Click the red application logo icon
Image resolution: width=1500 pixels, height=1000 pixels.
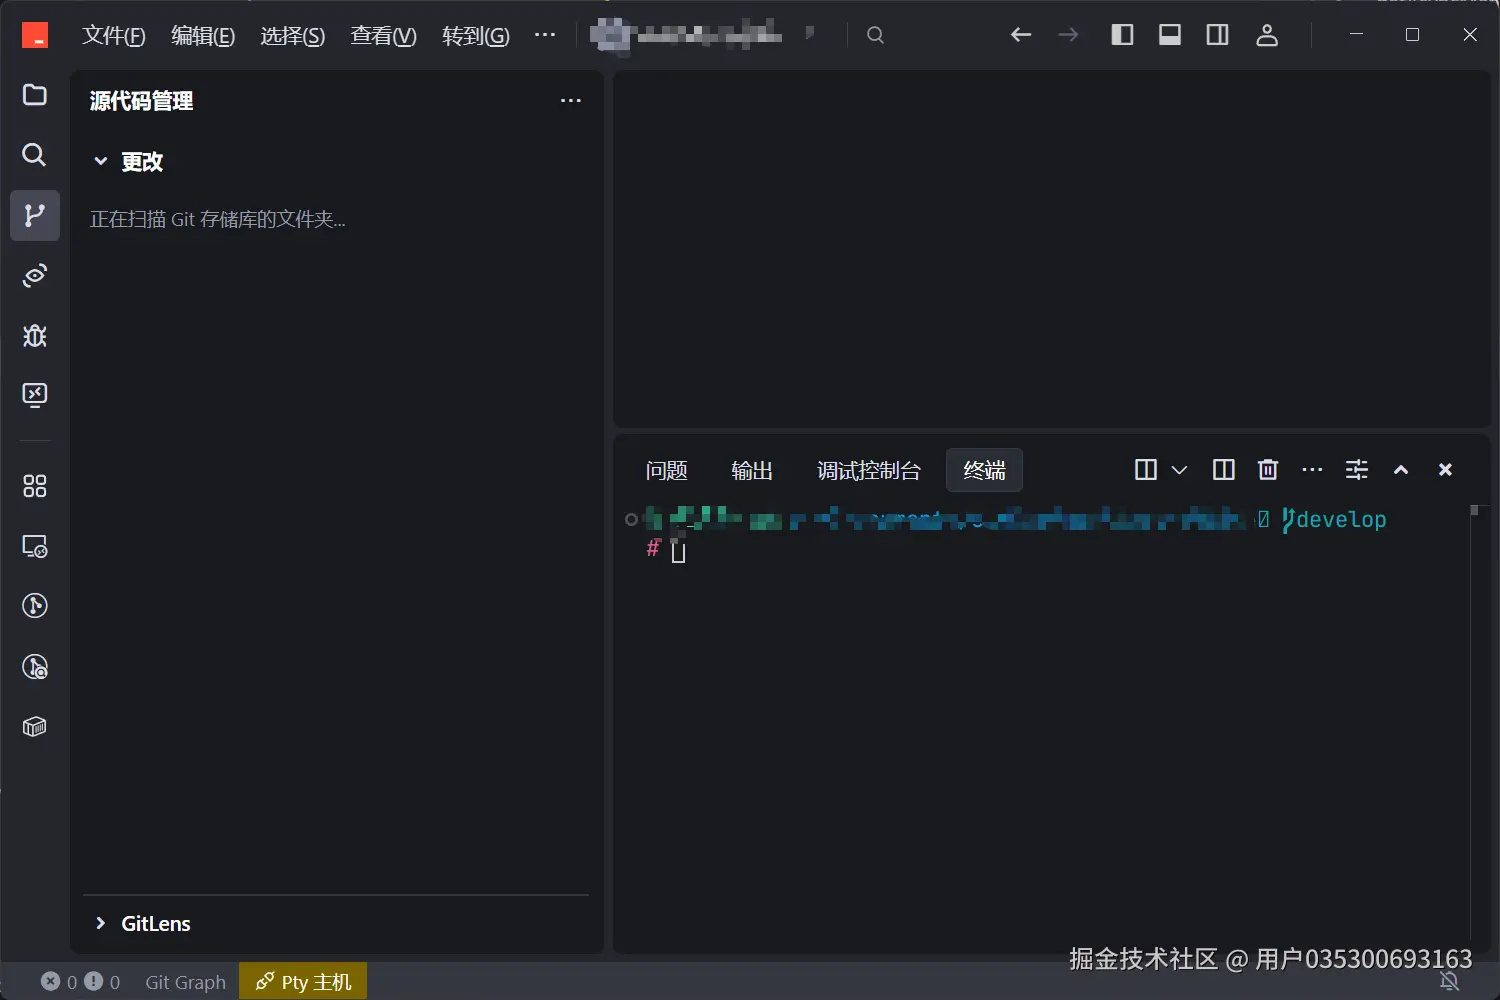point(35,35)
